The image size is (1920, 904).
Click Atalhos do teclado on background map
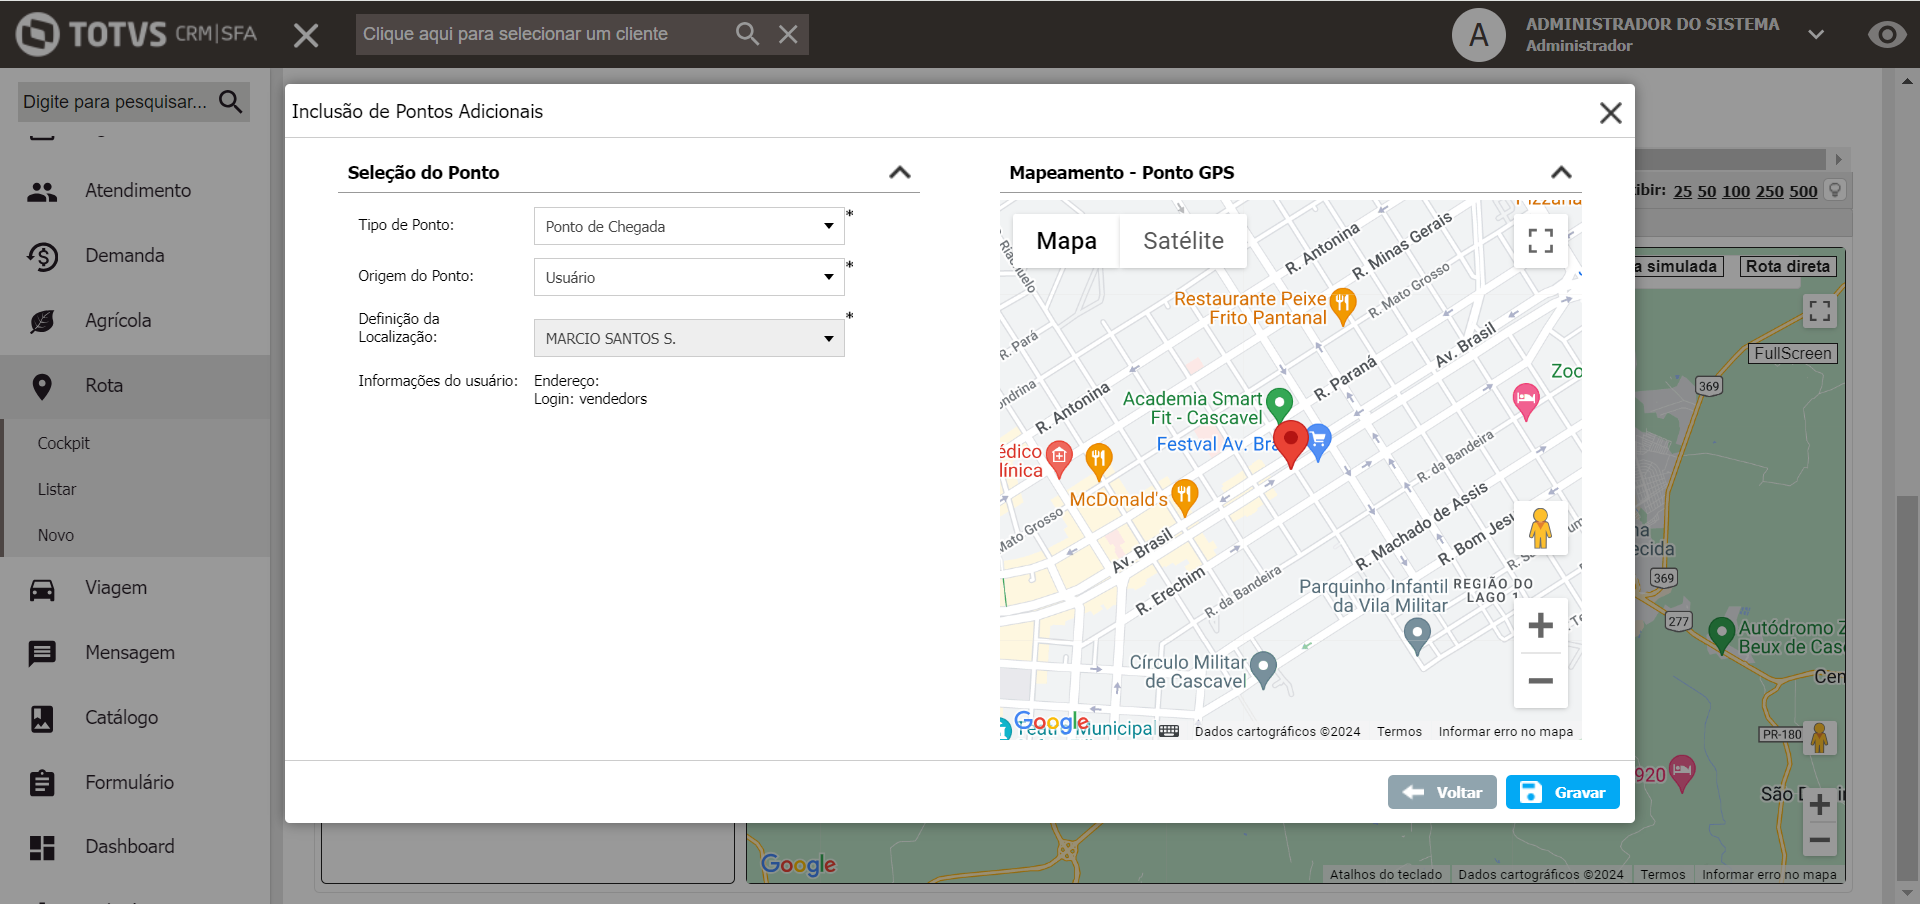tap(1385, 875)
